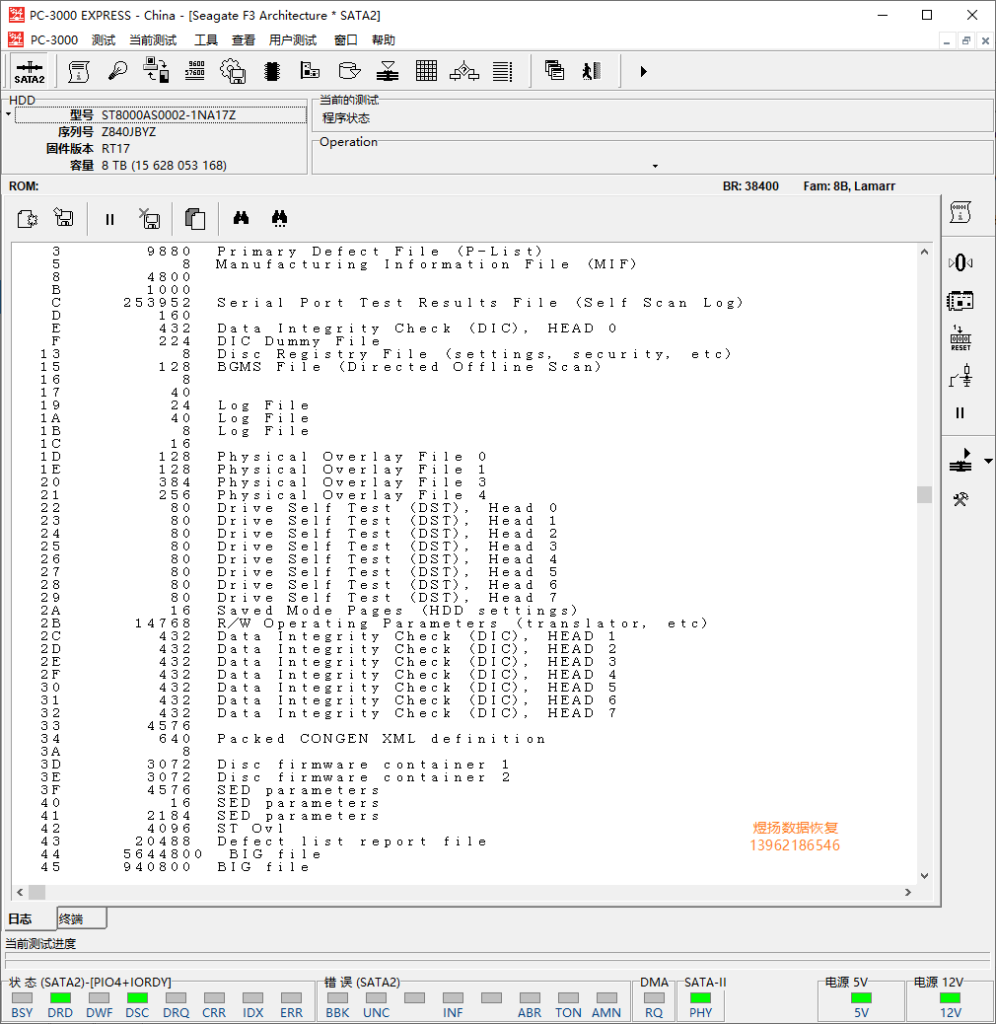The width and height of the screenshot is (996, 1024).
Task: Expand the HDD model dropdown arrow
Action: coord(8,114)
